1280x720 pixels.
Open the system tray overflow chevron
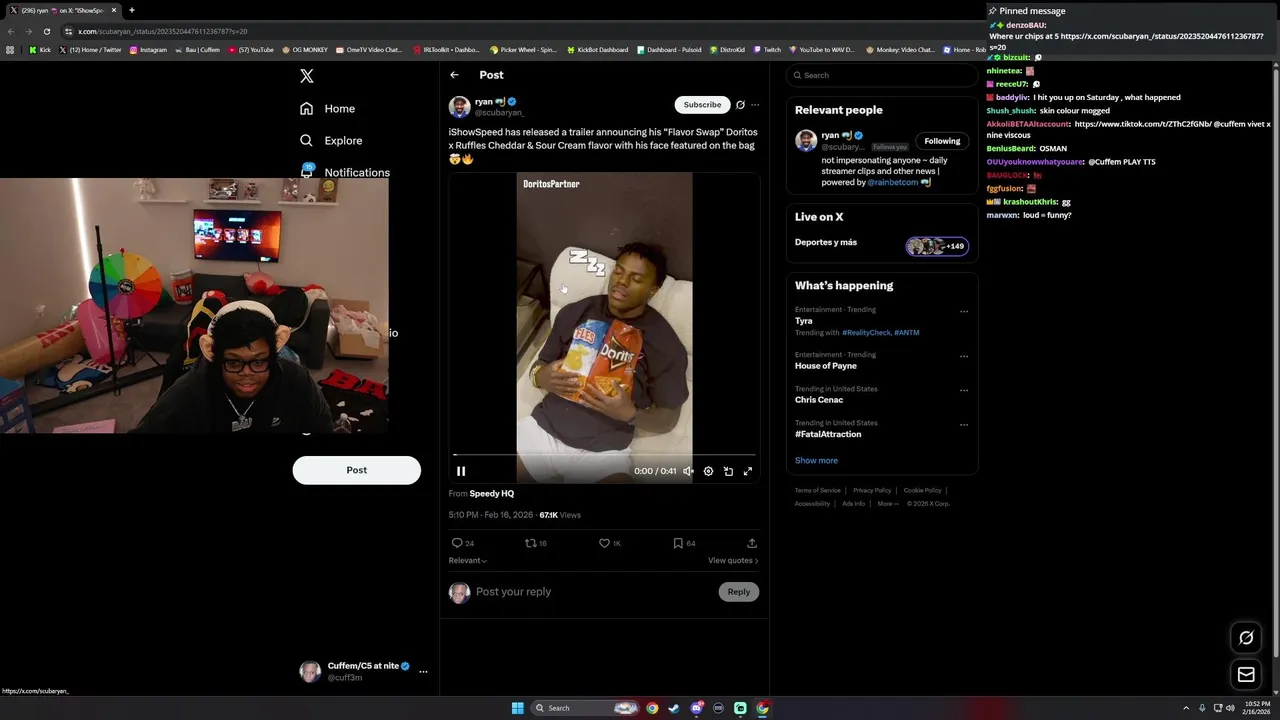point(1186,708)
